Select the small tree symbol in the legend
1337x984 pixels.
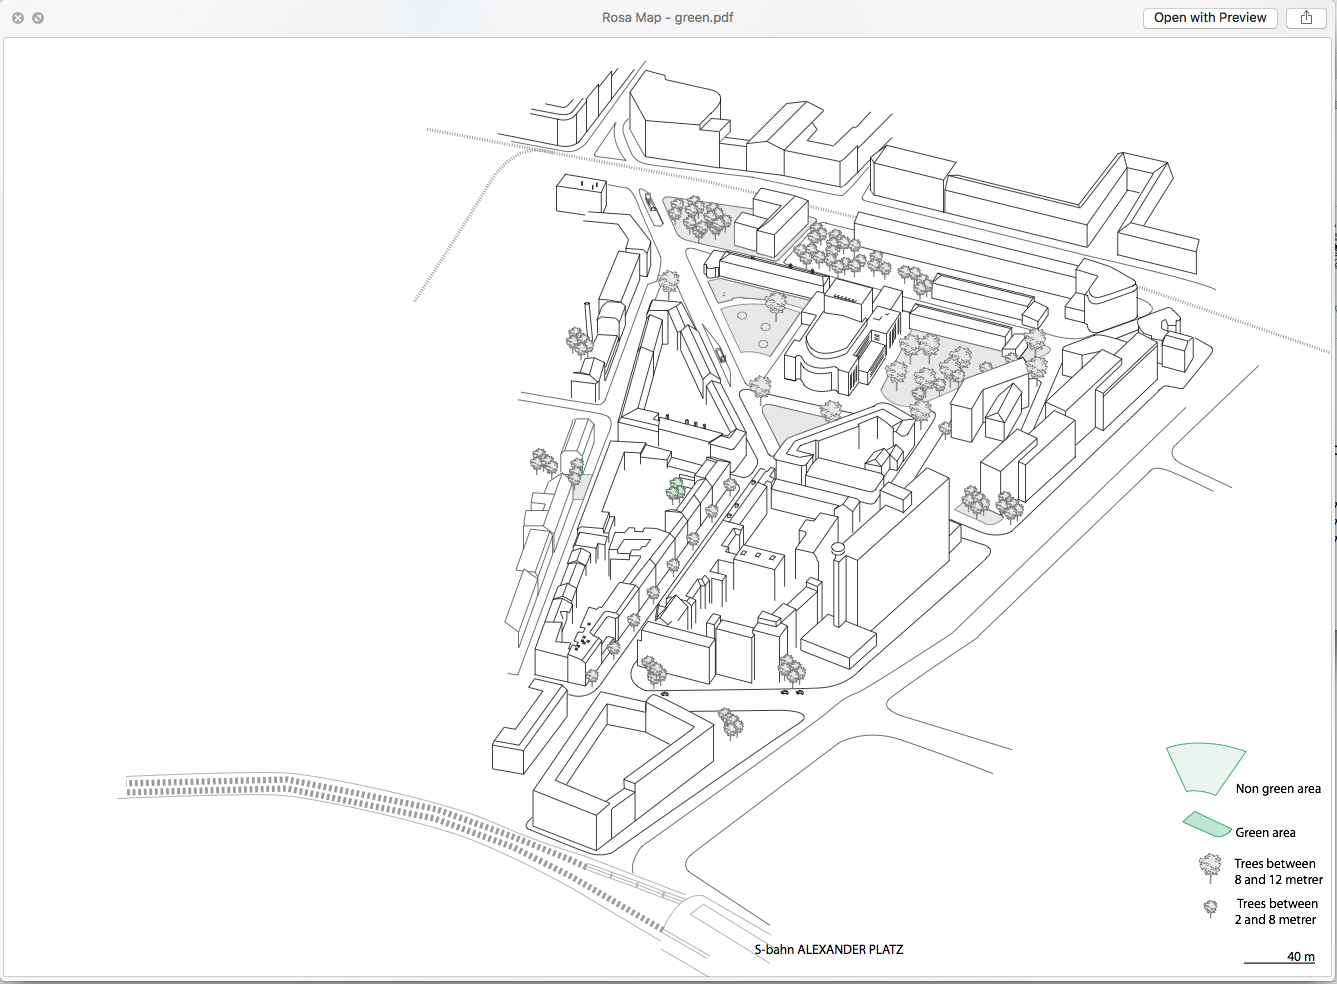tap(1212, 909)
